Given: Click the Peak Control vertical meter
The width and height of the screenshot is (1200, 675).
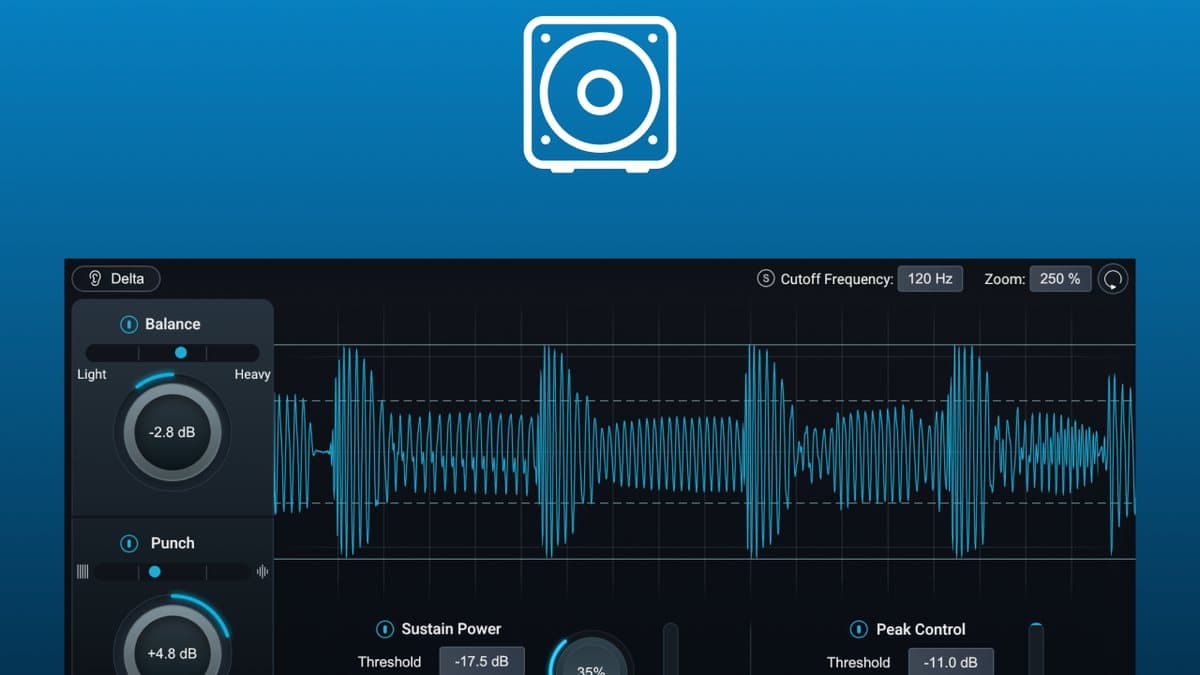Looking at the screenshot, I should click(x=1036, y=649).
